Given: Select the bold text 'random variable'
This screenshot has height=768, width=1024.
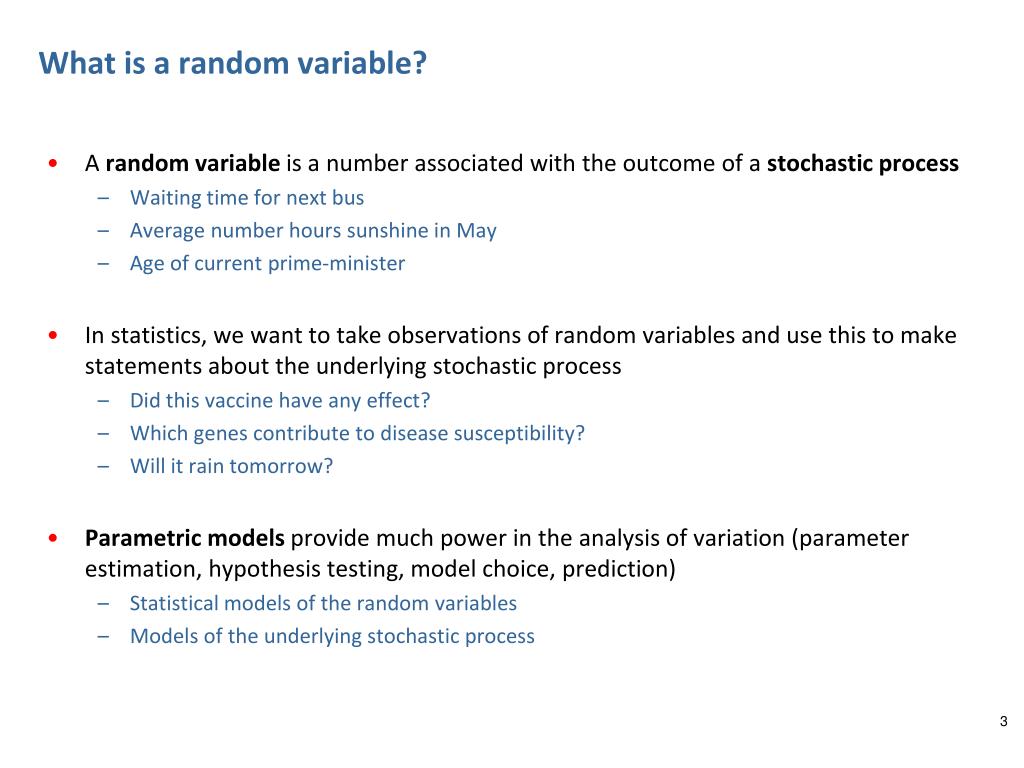Looking at the screenshot, I should pos(193,163).
